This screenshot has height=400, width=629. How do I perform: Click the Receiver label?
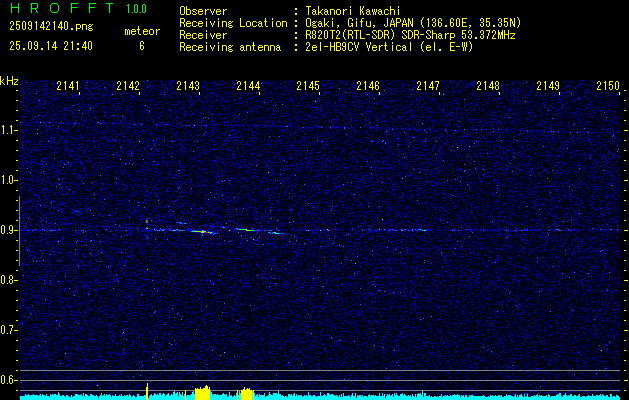pyautogui.click(x=203, y=35)
